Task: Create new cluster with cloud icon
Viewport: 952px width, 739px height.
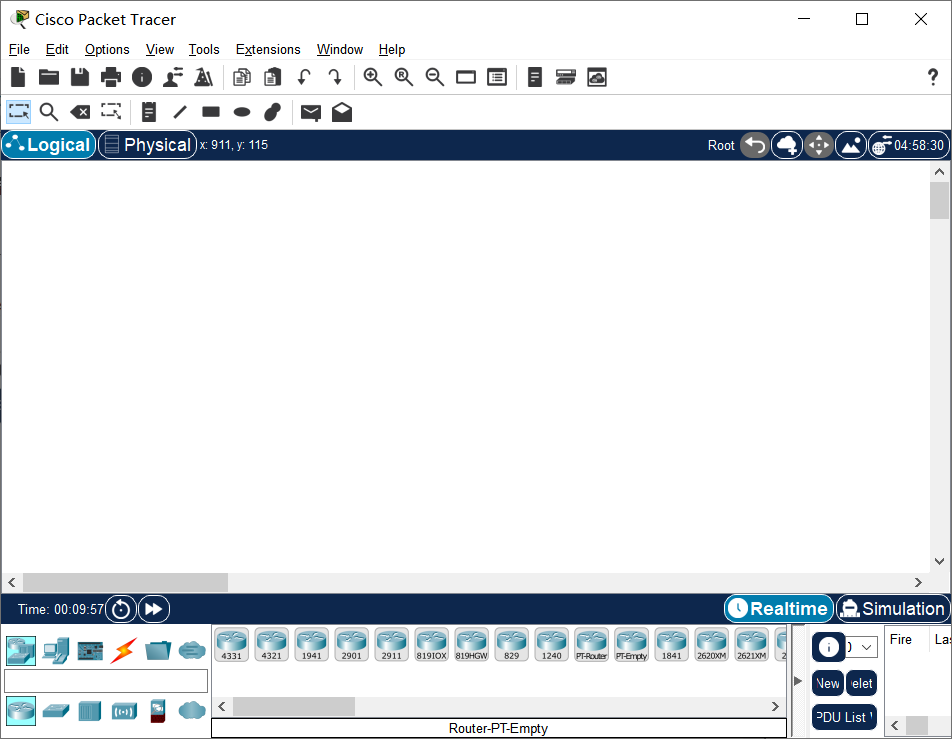Action: [x=787, y=145]
